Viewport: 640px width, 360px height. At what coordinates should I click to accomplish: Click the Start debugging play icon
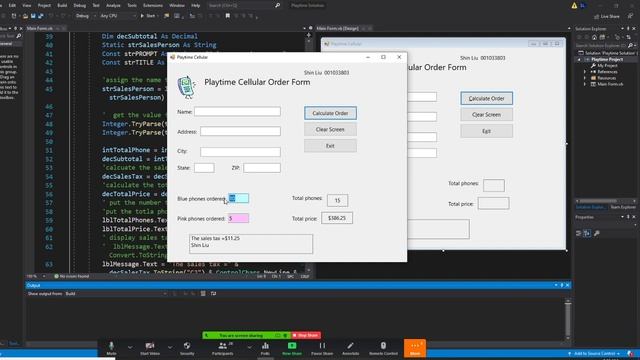point(142,16)
